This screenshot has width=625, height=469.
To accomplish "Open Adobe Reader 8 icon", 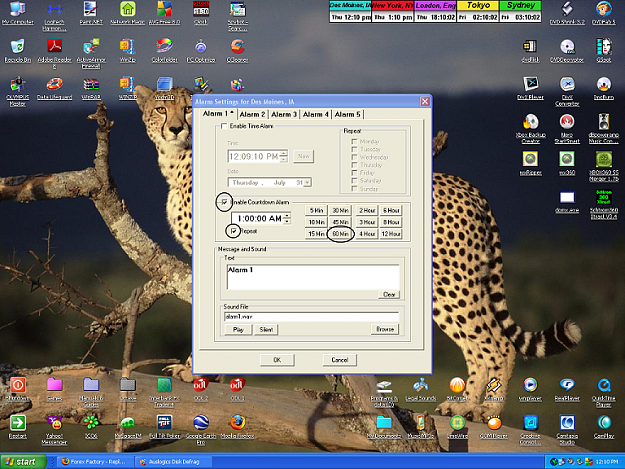I will [x=55, y=53].
